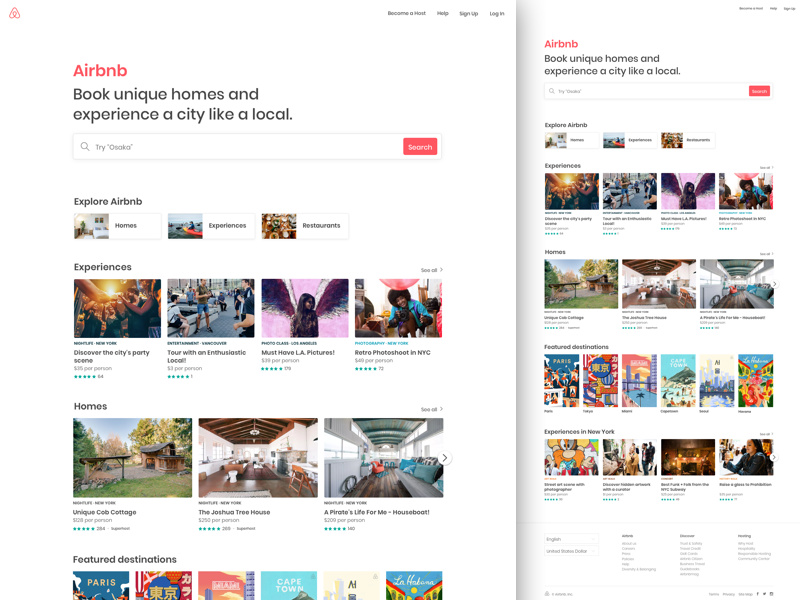
Task: Open The Joshua Tree House photo in large Homes
Action: pos(258,458)
